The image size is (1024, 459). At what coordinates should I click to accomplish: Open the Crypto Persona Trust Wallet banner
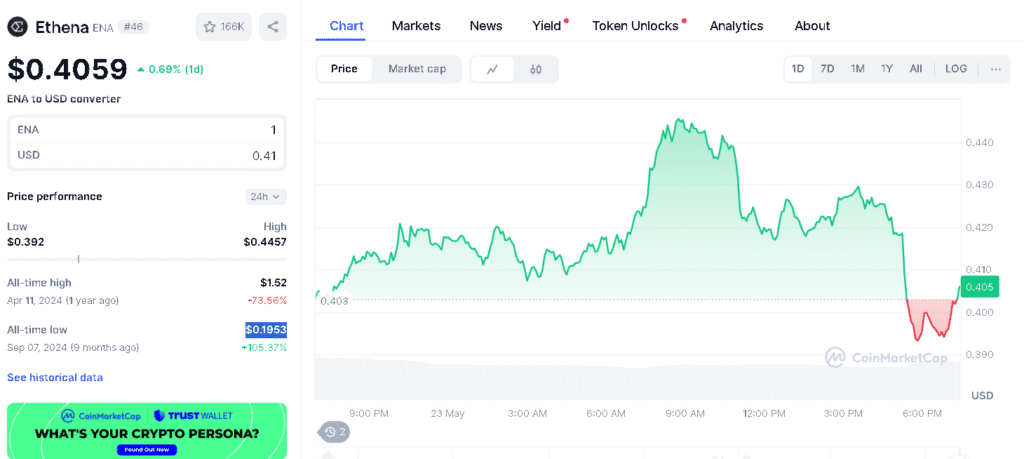[146, 431]
